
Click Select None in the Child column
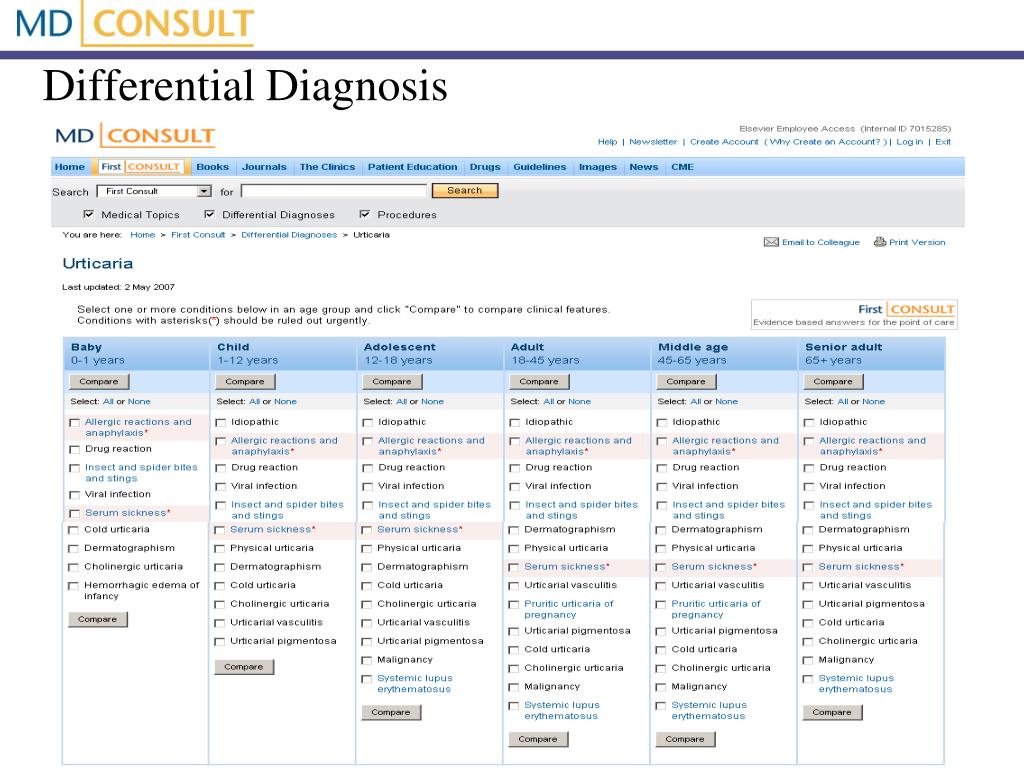pyautogui.click(x=285, y=402)
